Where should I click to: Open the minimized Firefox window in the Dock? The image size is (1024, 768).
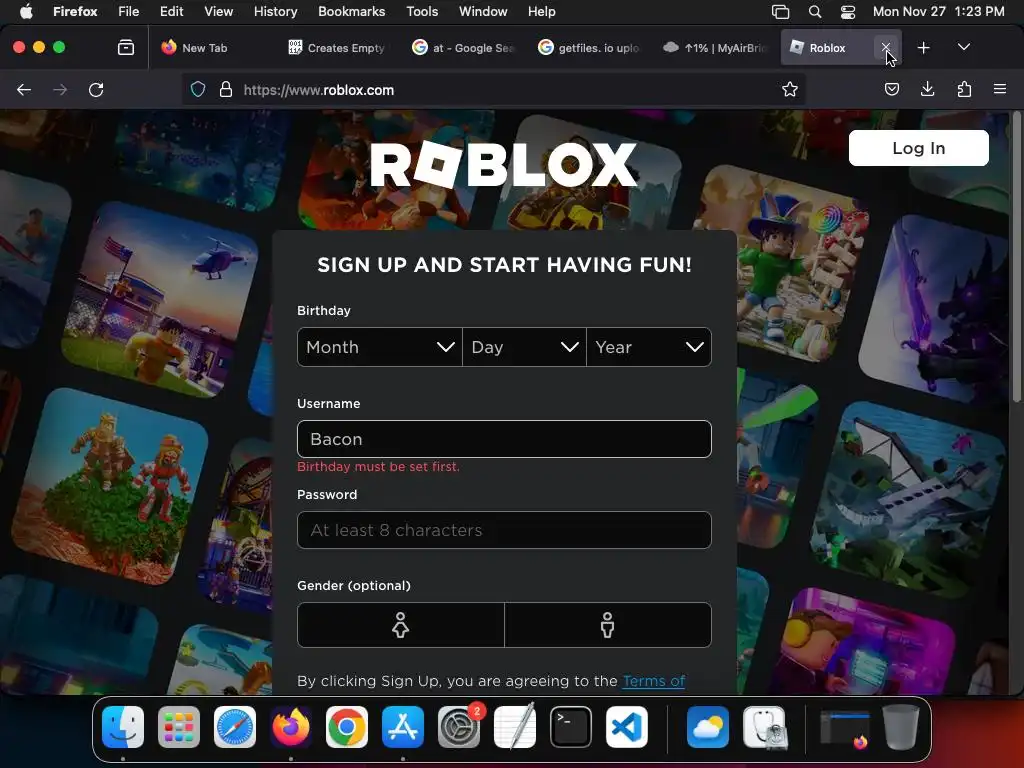tap(845, 728)
